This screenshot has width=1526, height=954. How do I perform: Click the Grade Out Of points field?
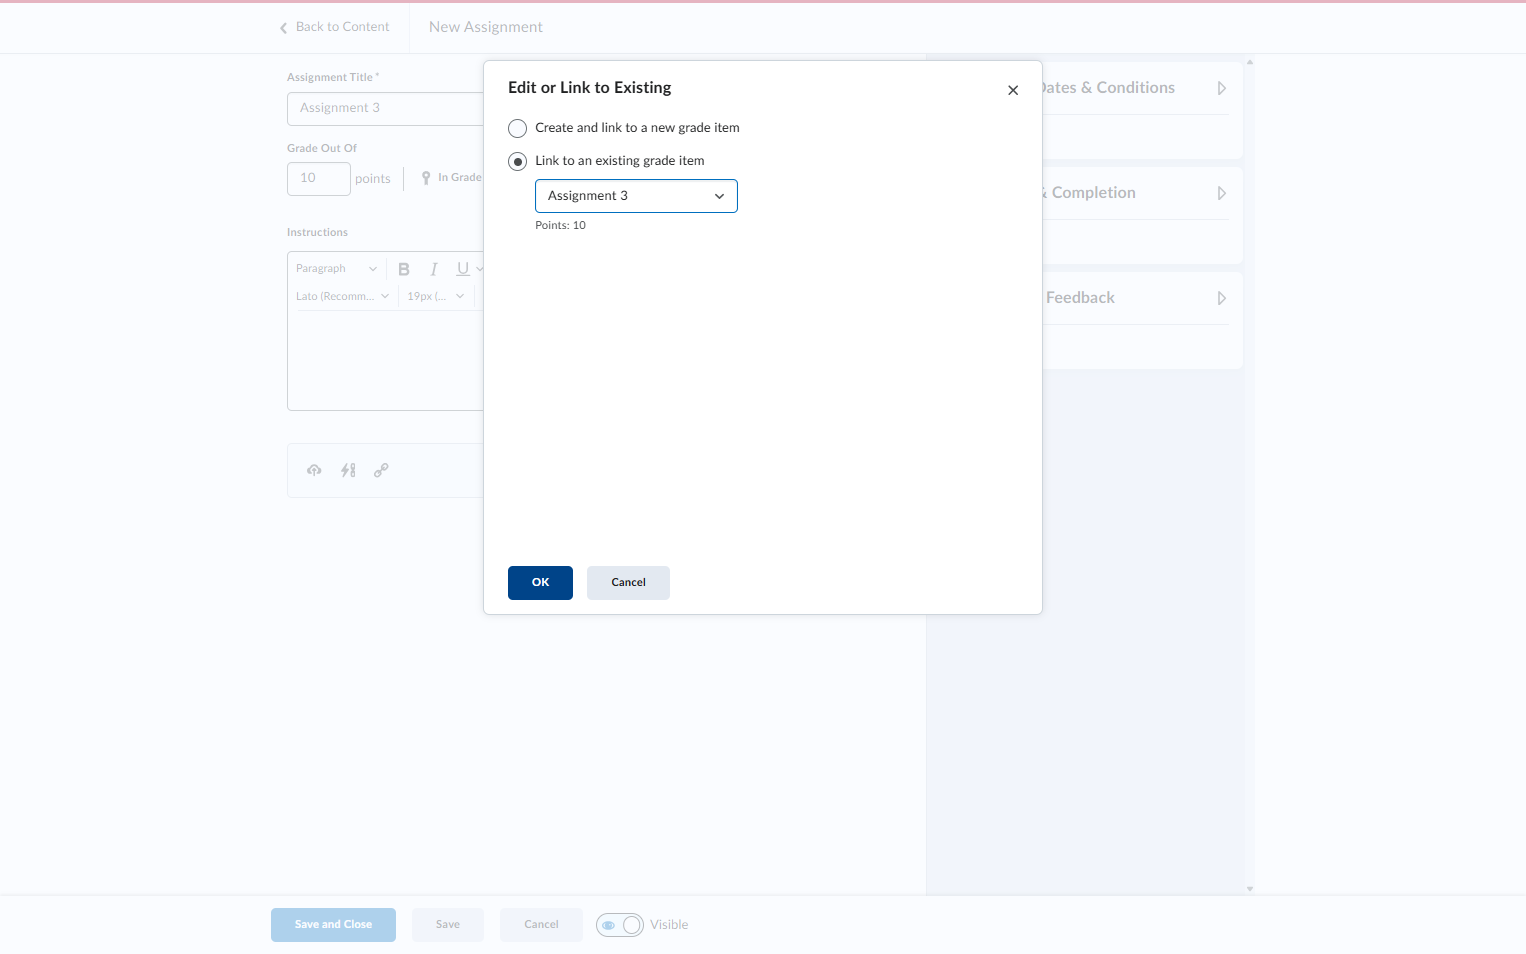(x=319, y=179)
